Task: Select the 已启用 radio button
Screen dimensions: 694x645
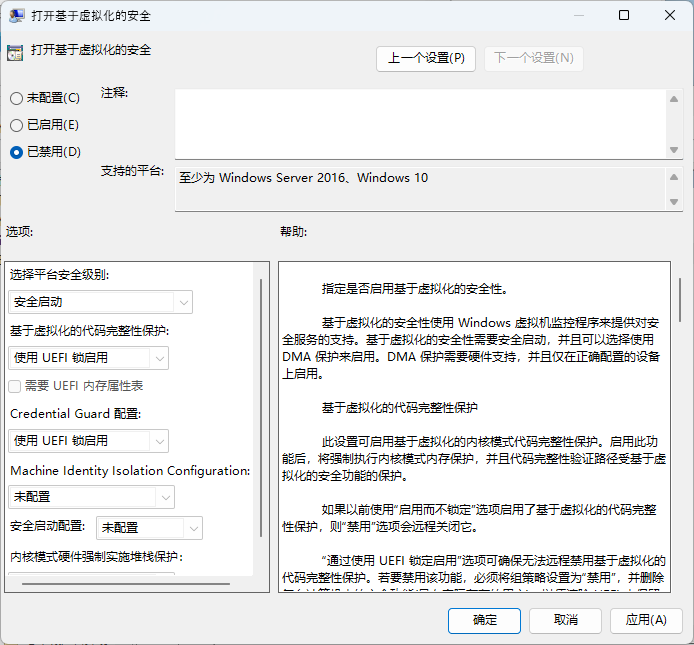Action: pos(16,125)
